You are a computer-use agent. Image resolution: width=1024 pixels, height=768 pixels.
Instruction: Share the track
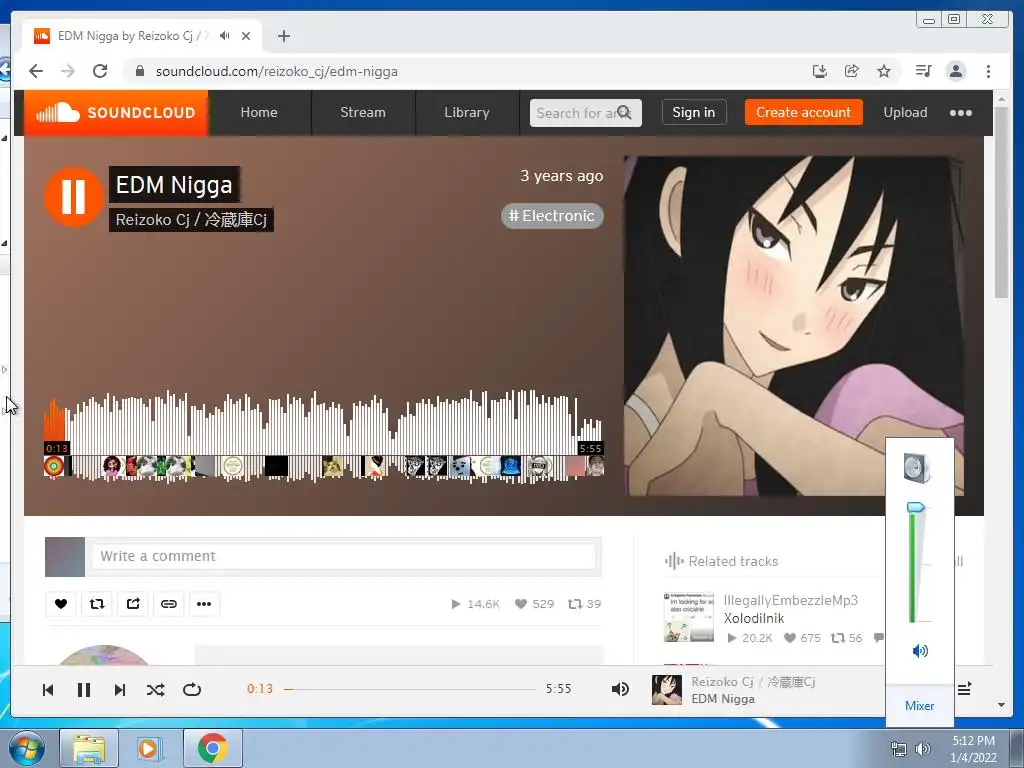coord(133,603)
